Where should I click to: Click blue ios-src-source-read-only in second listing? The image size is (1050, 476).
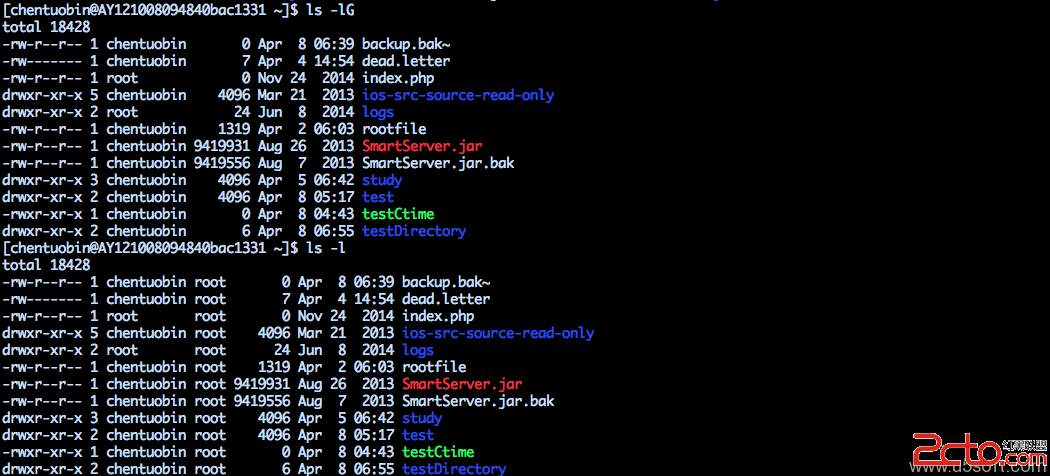click(498, 333)
